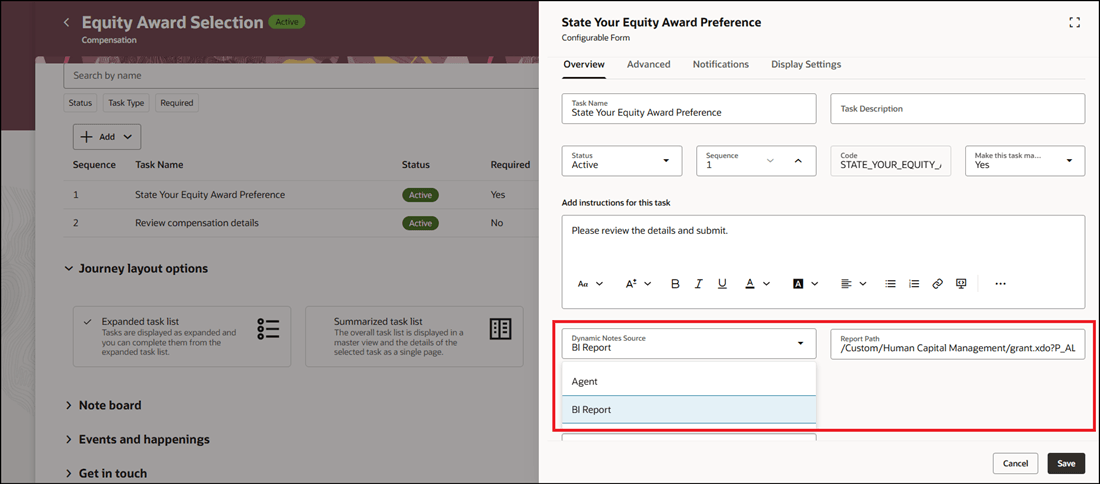This screenshot has width=1100, height=484.
Task: Increase the Sequence value
Action: (x=798, y=161)
